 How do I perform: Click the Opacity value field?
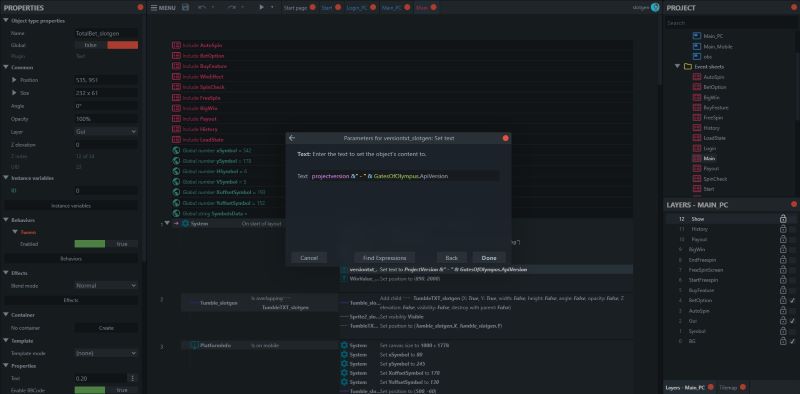click(x=106, y=119)
